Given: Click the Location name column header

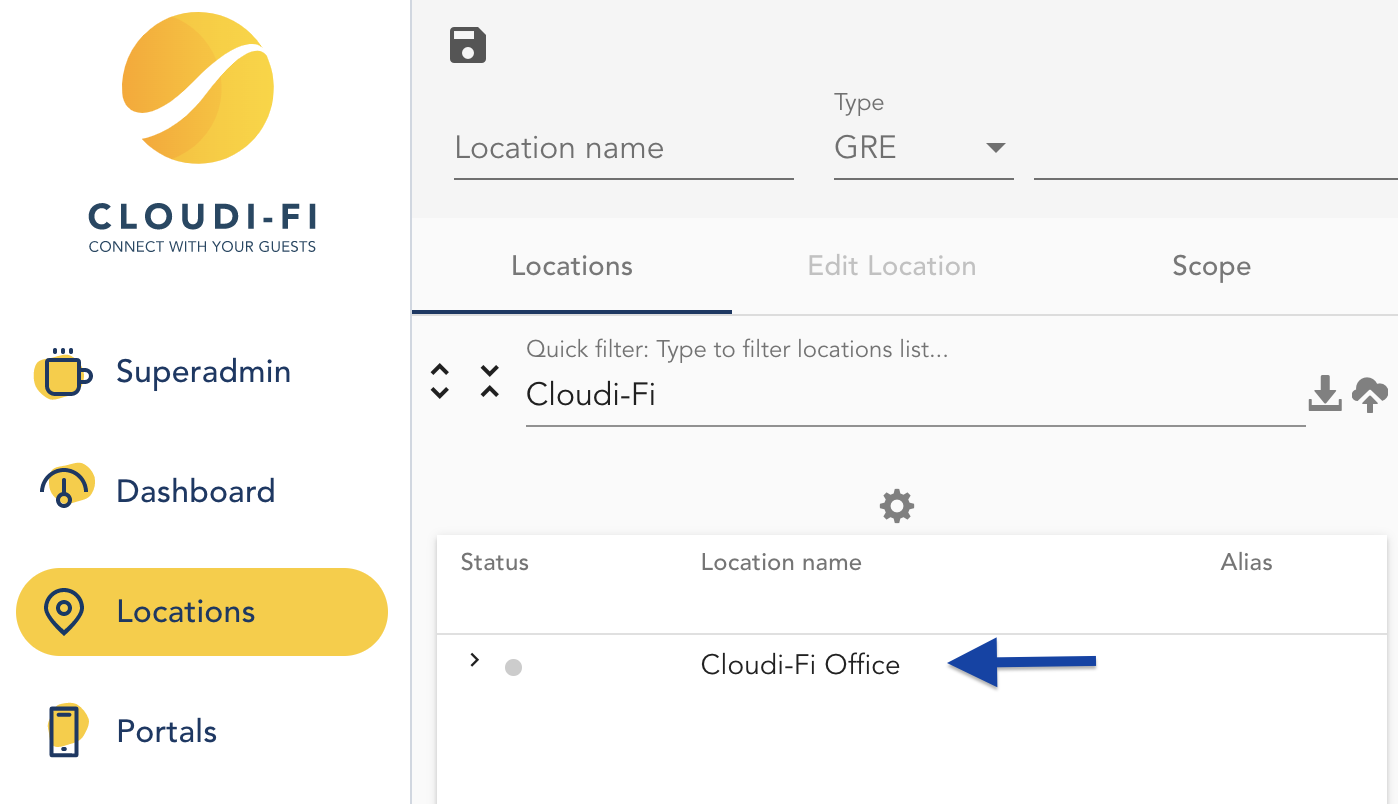Looking at the screenshot, I should tap(781, 562).
